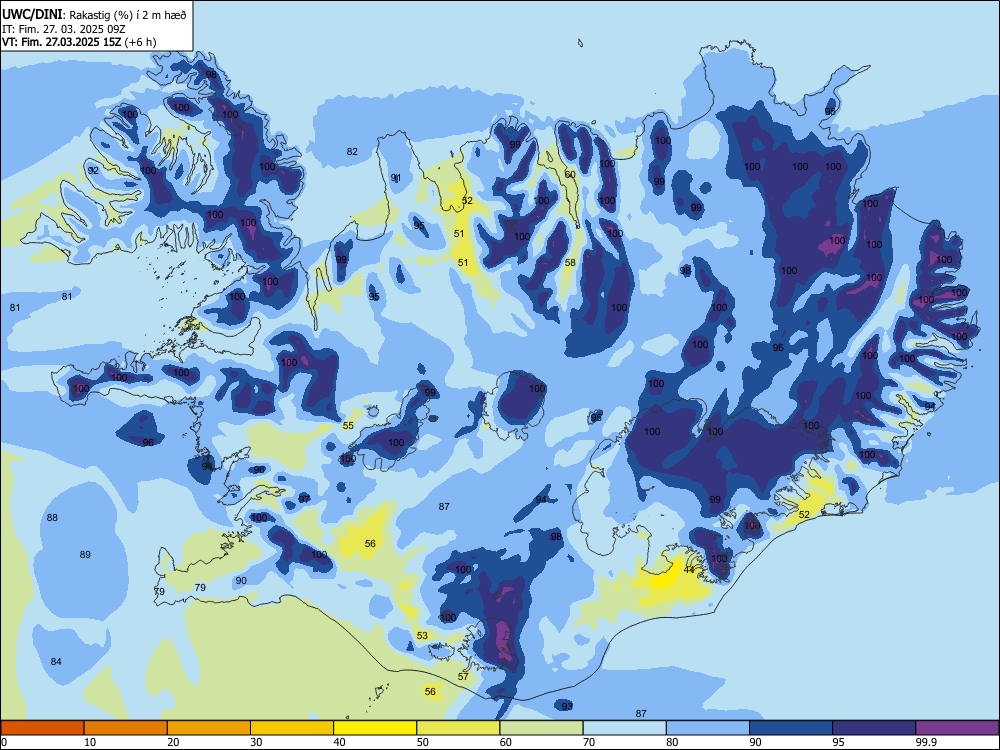Click the 44 value in the bright yellow area
The image size is (1000, 750).
pos(689,570)
